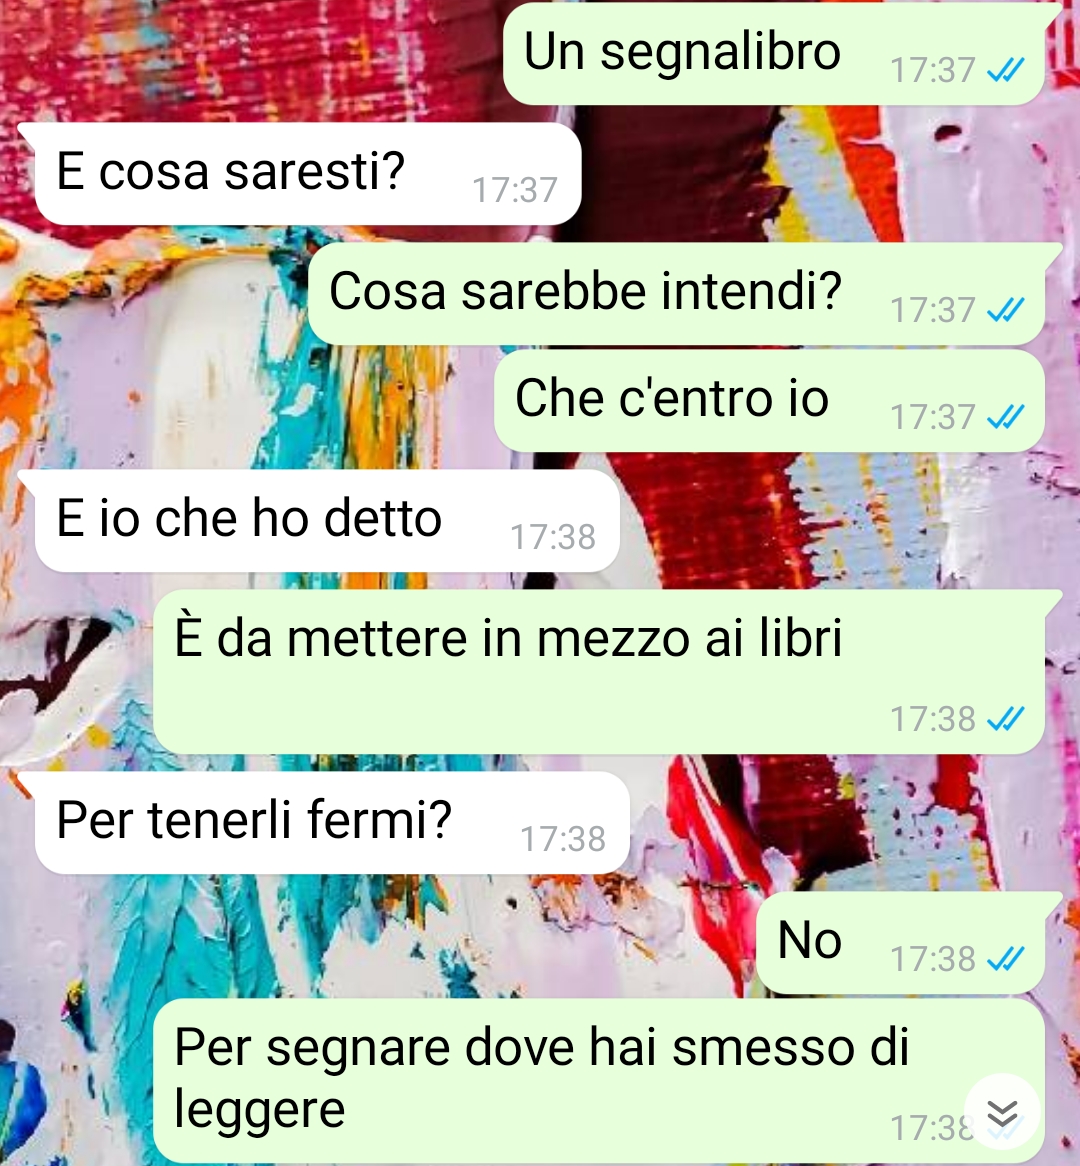This screenshot has width=1080, height=1166.
Task: Click the double ticks on the 'No' message
Action: tap(1006, 959)
